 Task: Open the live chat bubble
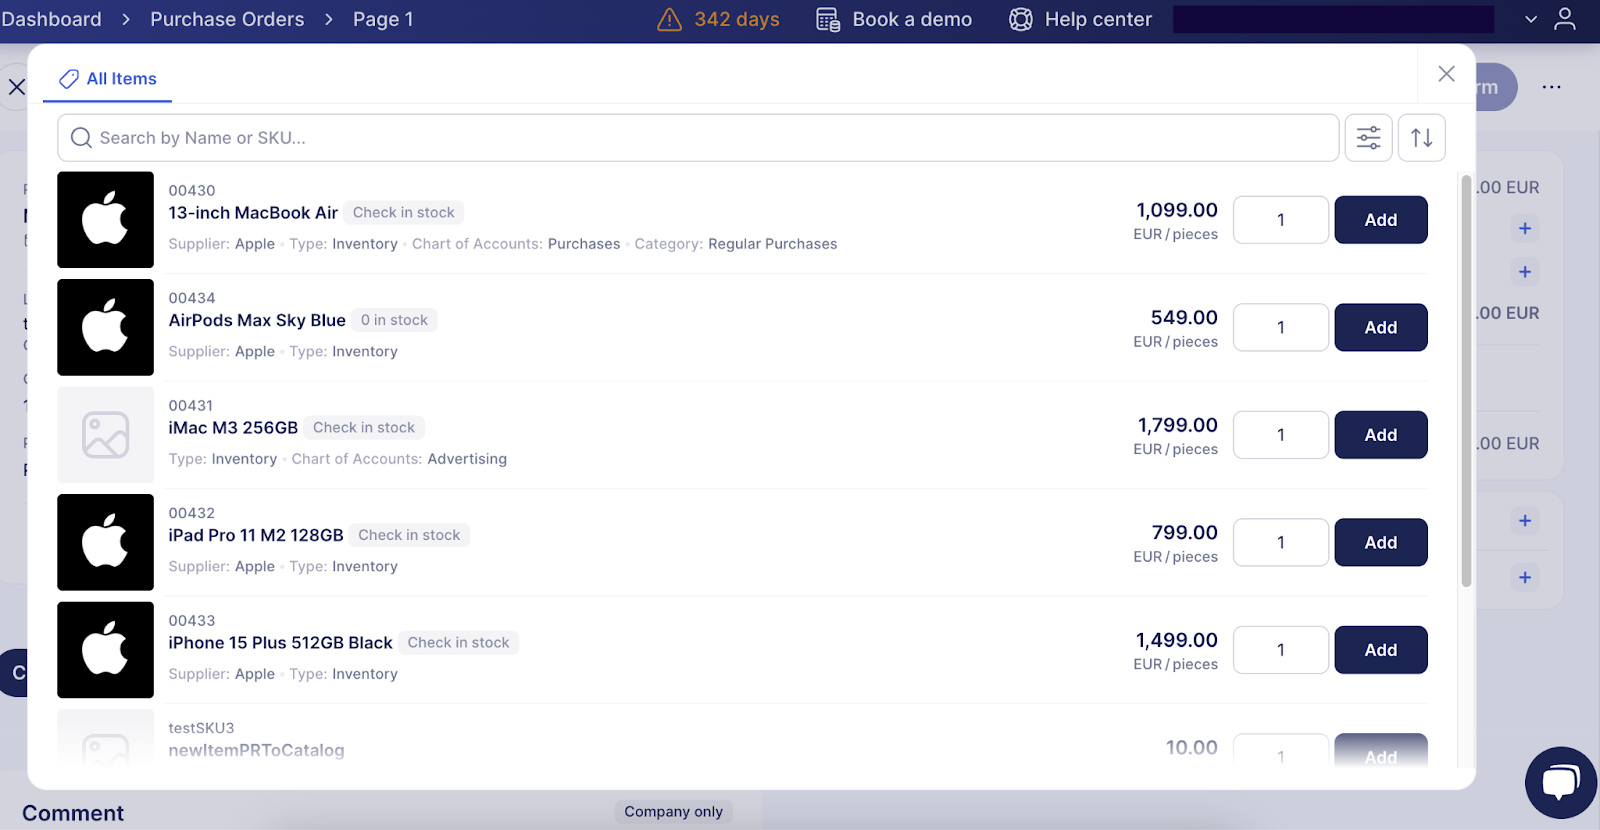click(1560, 782)
